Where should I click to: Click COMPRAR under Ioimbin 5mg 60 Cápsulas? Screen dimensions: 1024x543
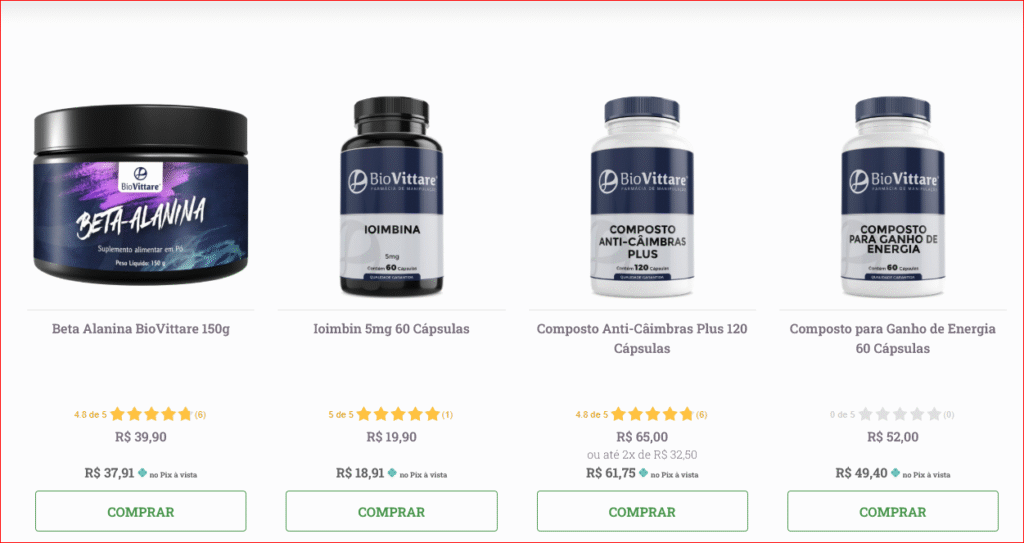(391, 512)
